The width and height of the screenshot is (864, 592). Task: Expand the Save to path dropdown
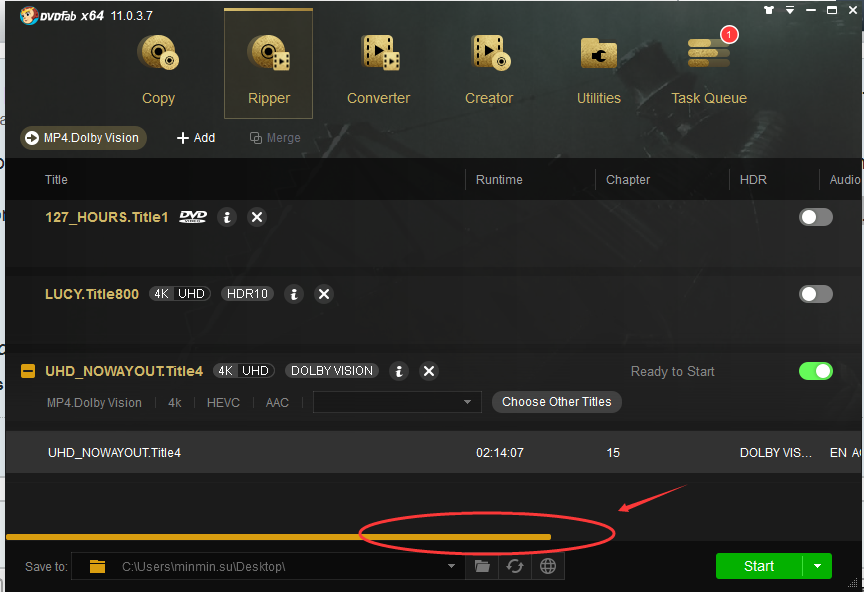click(x=451, y=566)
